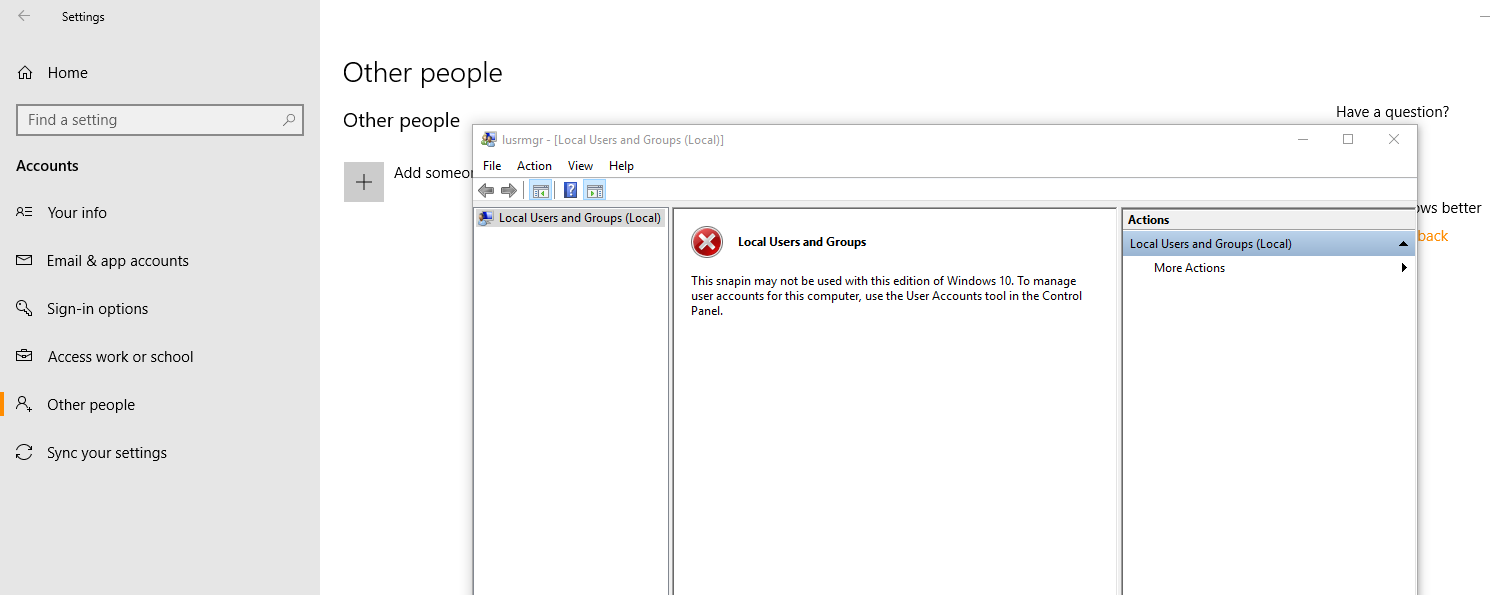Close the lusrmgr window
1497x595 pixels.
point(1394,140)
